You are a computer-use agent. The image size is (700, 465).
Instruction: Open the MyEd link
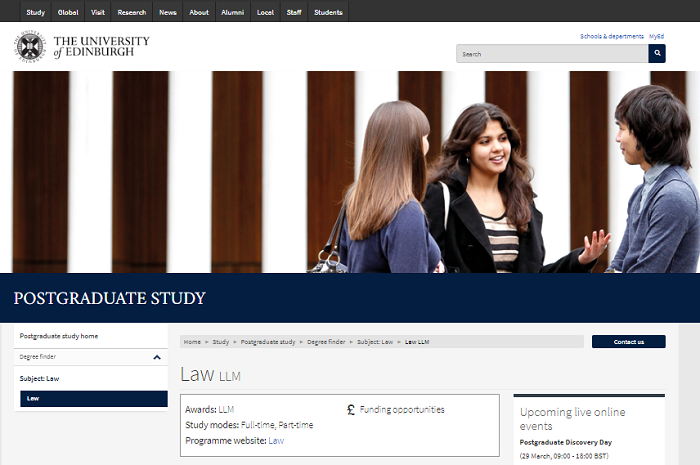pyautogui.click(x=656, y=36)
